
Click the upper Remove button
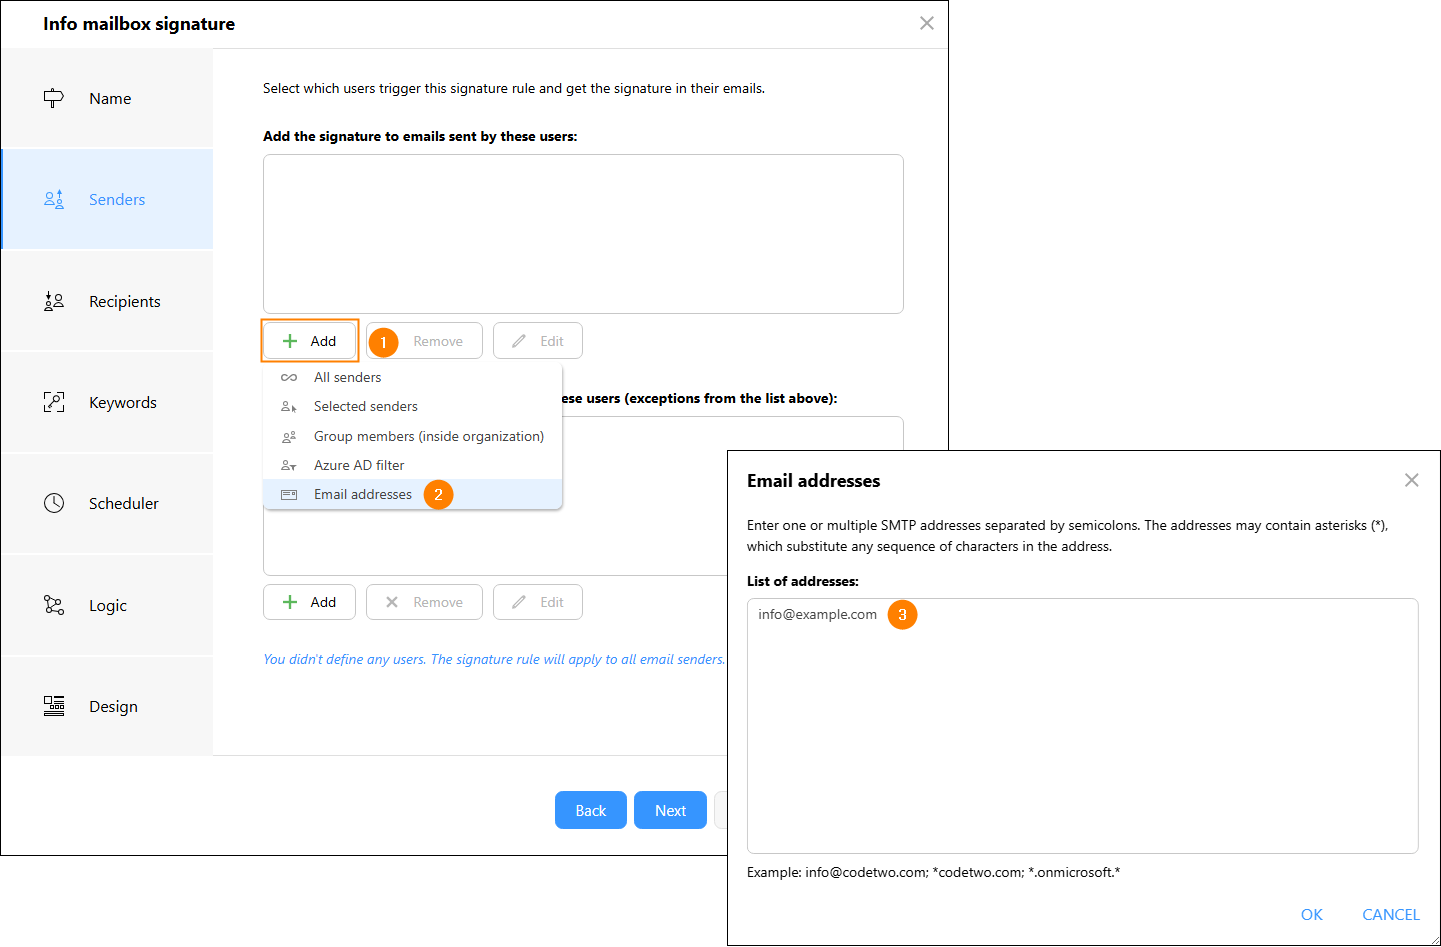click(x=424, y=341)
